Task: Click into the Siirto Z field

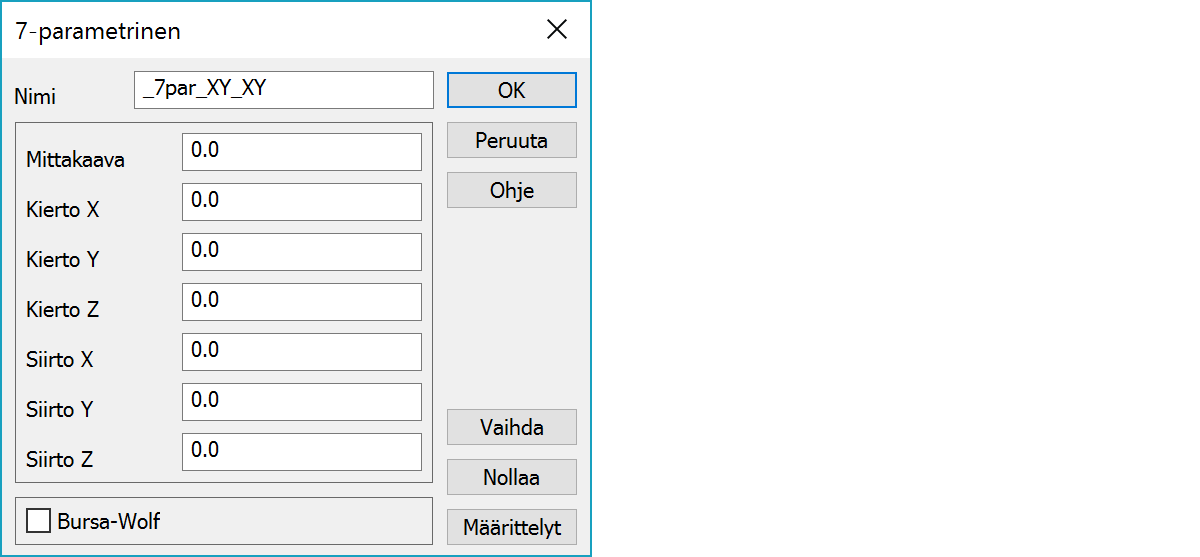Action: pyautogui.click(x=301, y=452)
